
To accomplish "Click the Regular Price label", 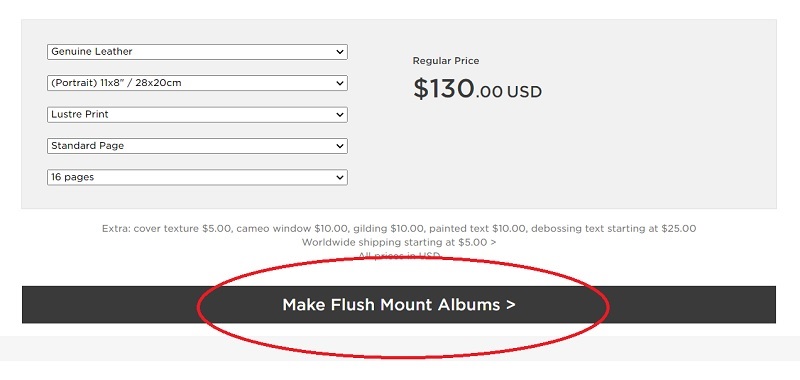I will [446, 61].
